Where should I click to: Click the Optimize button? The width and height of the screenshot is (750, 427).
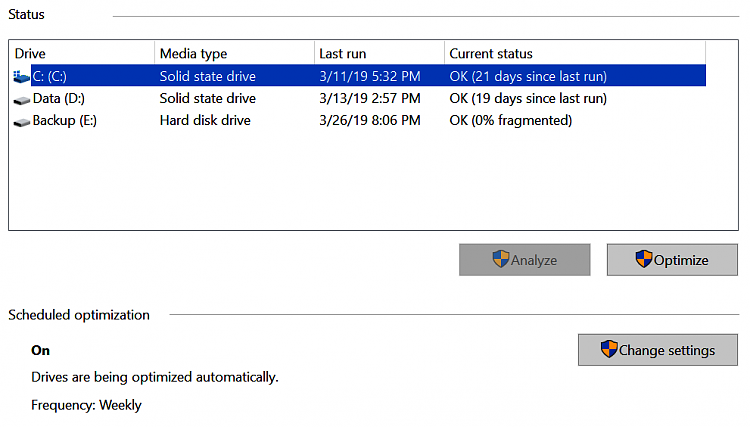672,260
